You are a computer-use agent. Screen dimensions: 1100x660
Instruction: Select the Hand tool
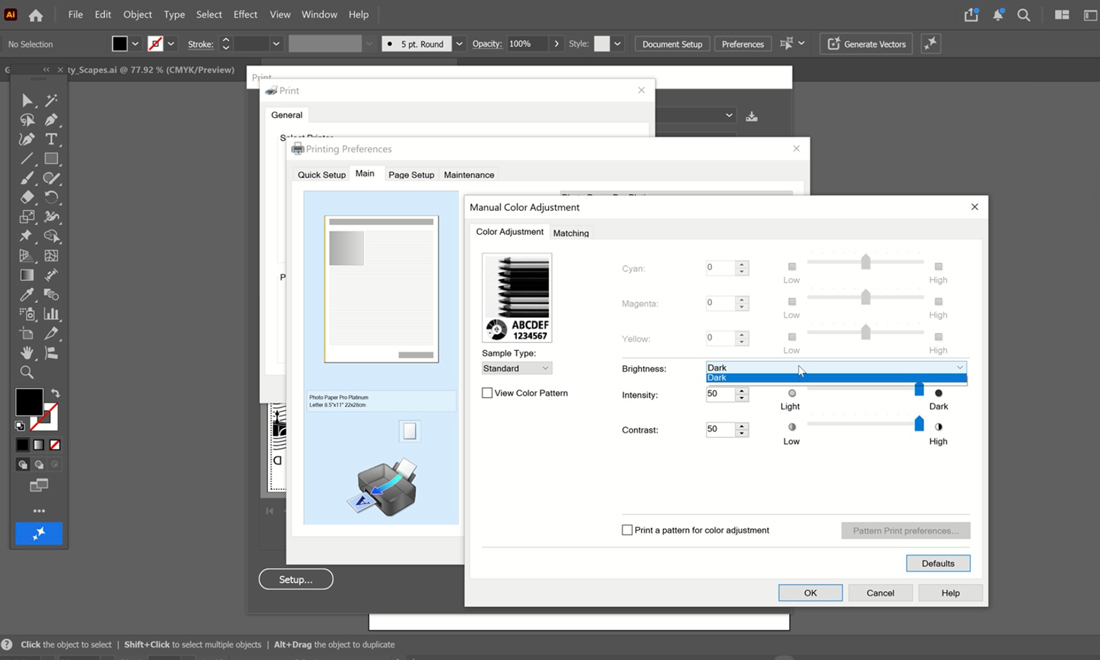pyautogui.click(x=27, y=353)
